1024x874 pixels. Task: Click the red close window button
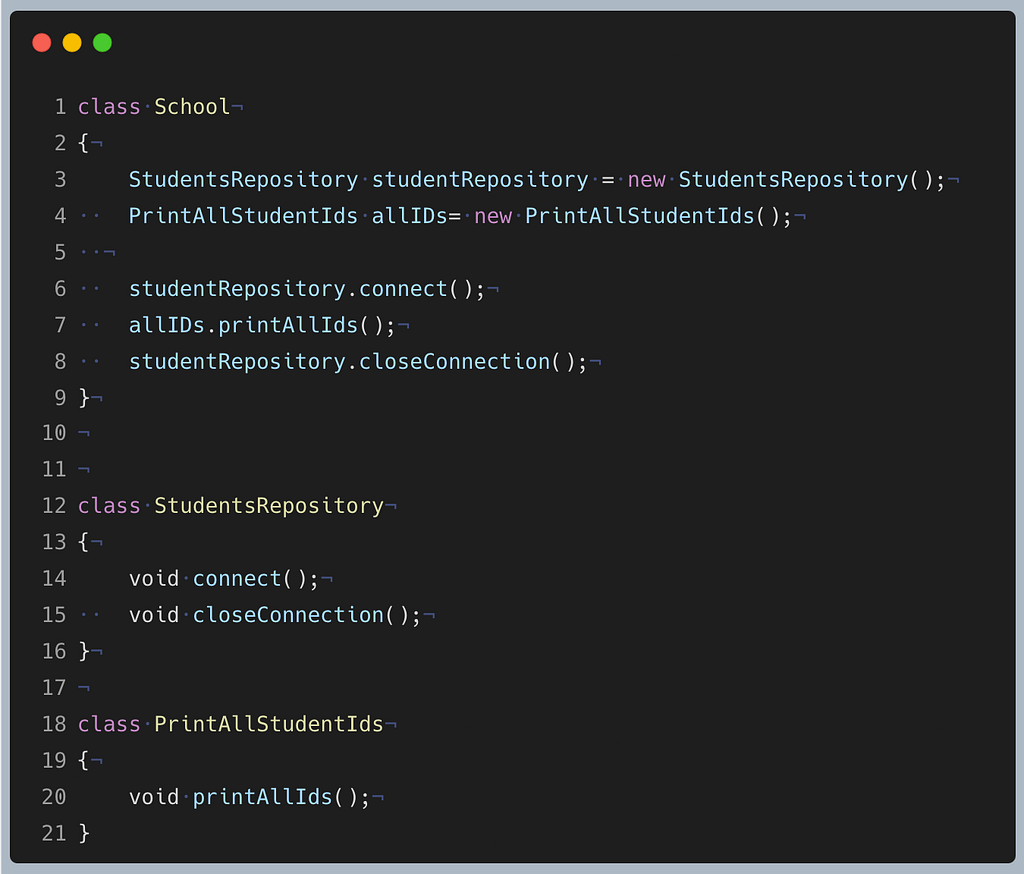[42, 43]
